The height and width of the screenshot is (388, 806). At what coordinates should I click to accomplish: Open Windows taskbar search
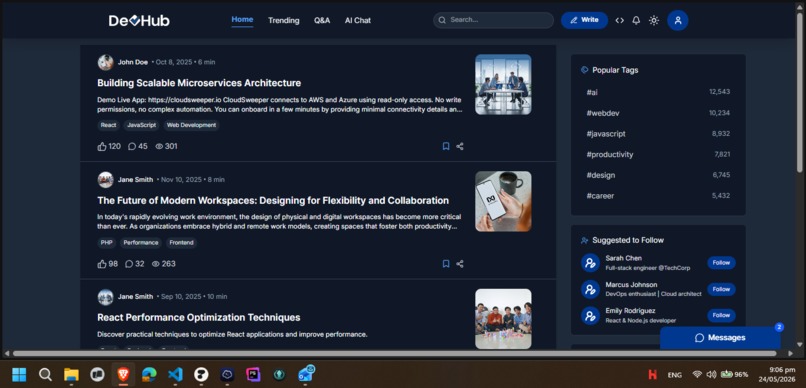(x=45, y=375)
